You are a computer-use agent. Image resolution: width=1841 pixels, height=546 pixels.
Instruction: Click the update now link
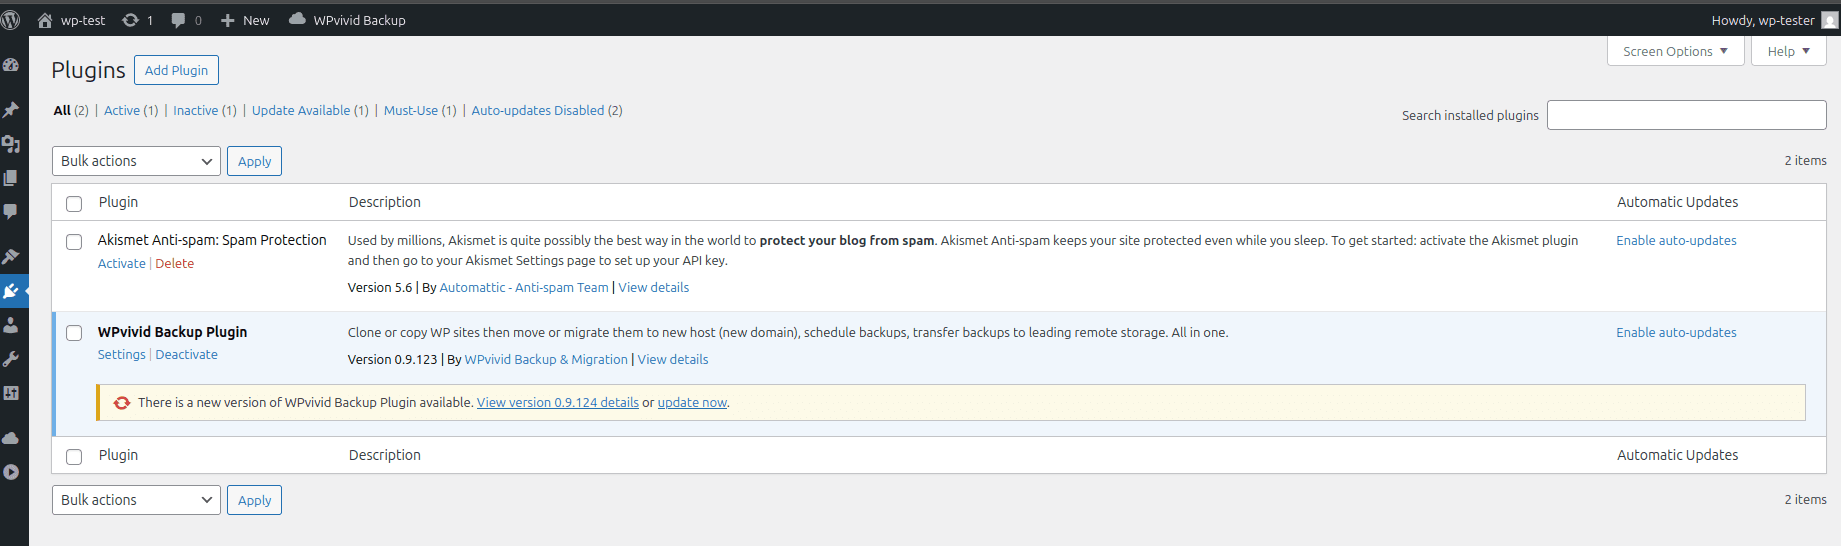point(692,403)
